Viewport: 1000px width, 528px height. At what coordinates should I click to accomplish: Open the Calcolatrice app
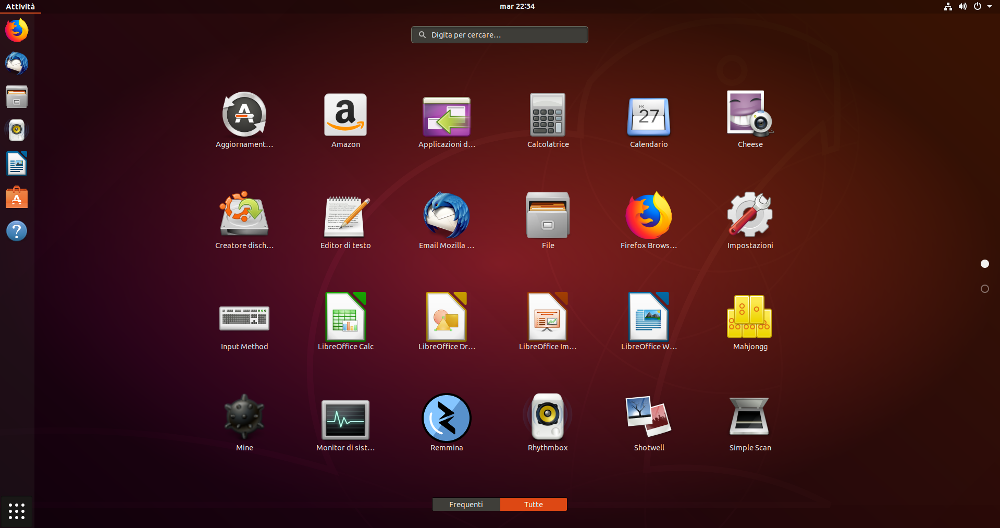tap(547, 115)
